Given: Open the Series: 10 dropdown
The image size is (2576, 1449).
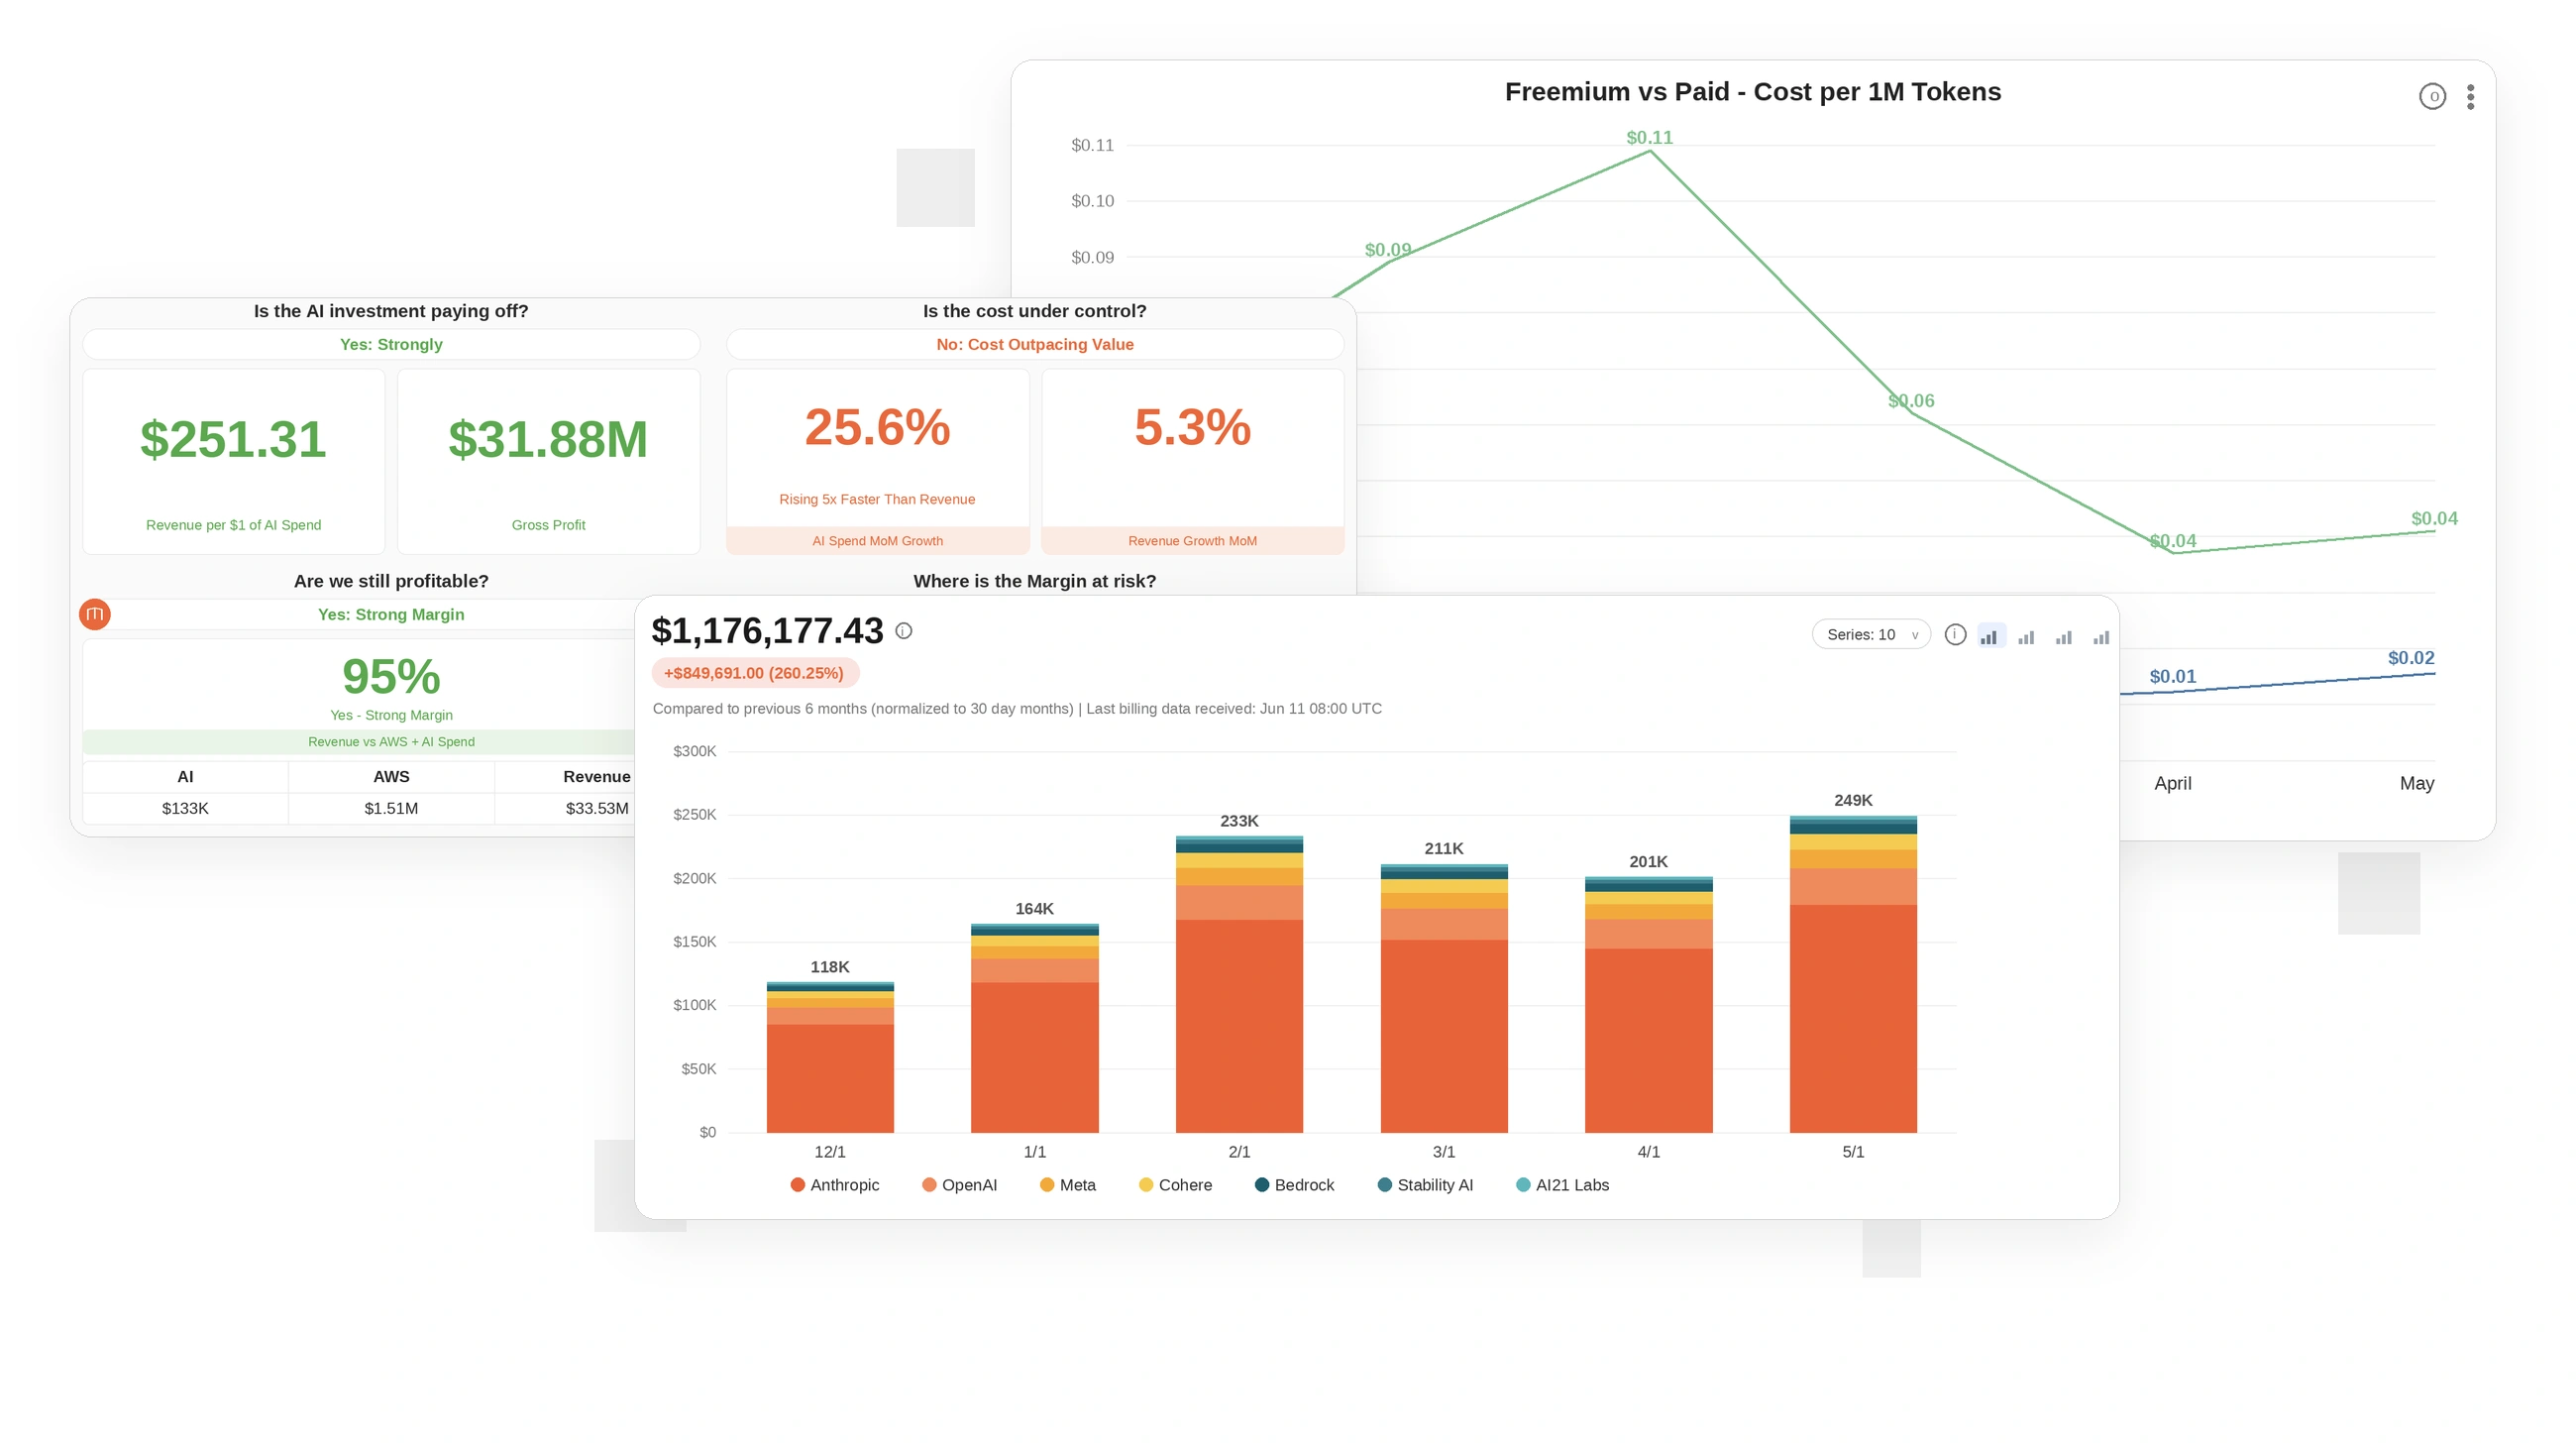Looking at the screenshot, I should point(1870,634).
